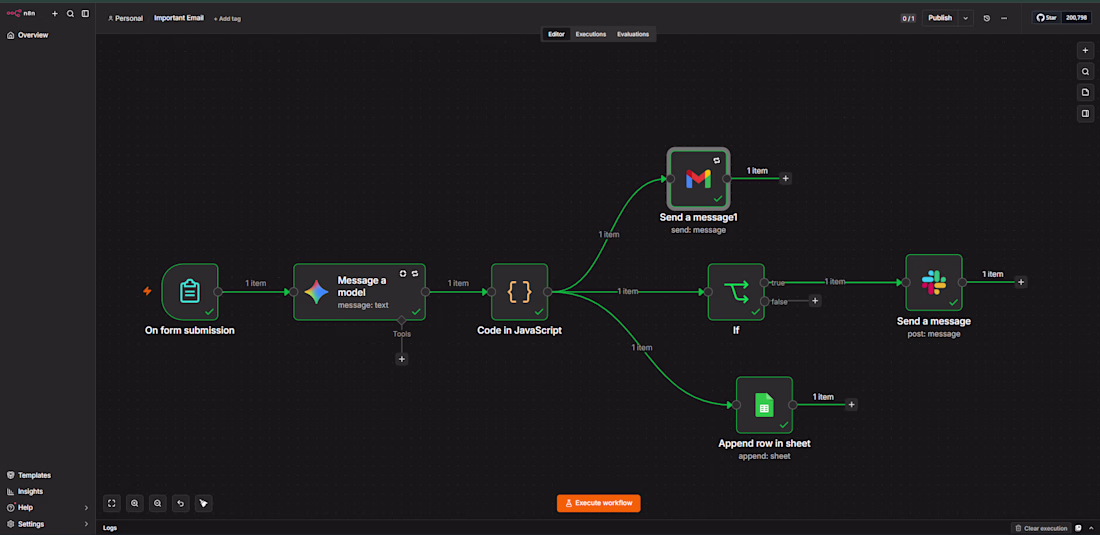
Task: Open workflow history with the clock icon
Action: click(x=986, y=18)
